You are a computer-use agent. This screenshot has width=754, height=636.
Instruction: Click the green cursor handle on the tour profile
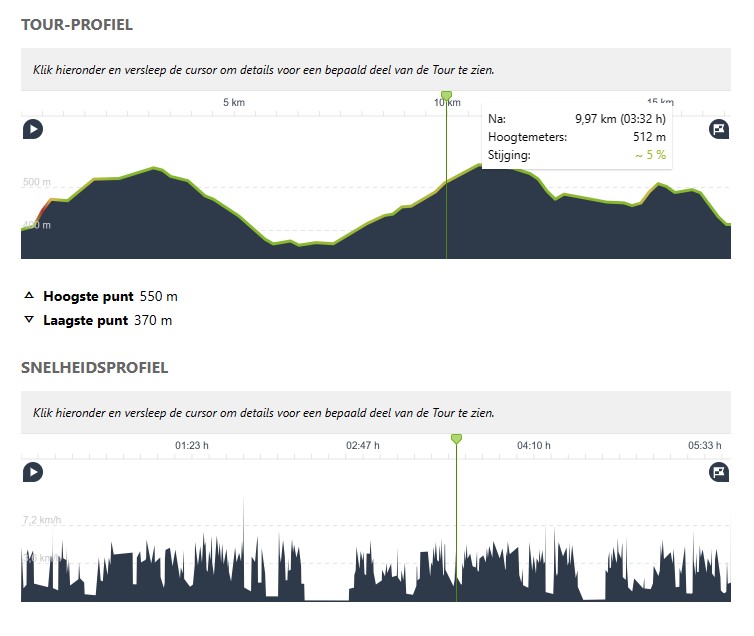pyautogui.click(x=446, y=96)
